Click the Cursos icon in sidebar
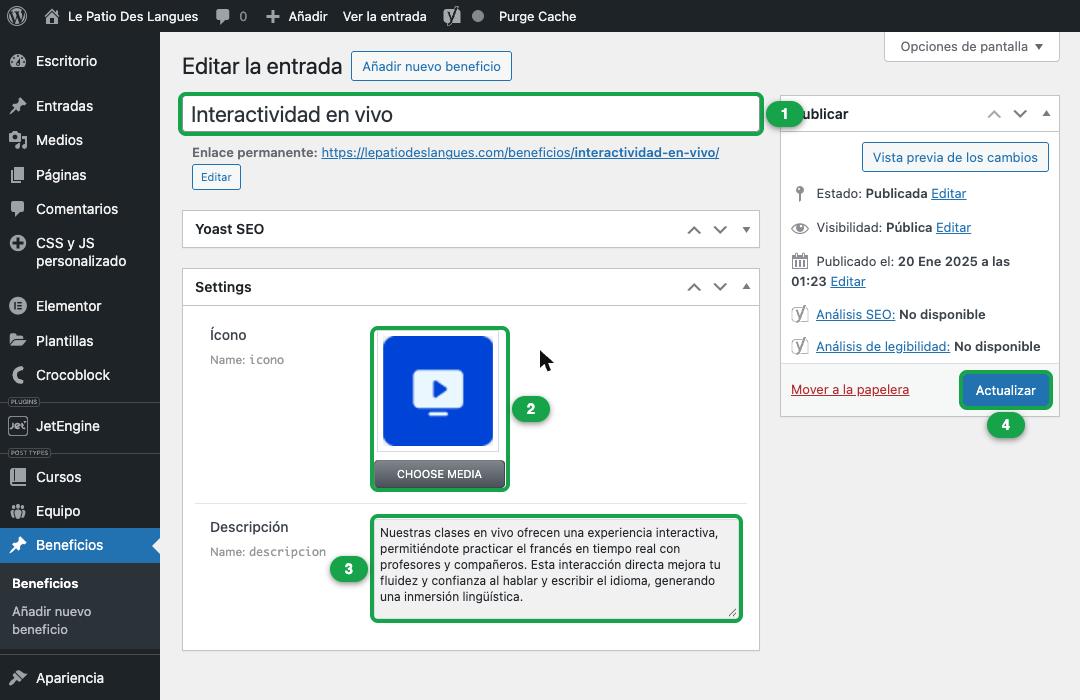Screen dimensions: 1080x700 (18, 477)
